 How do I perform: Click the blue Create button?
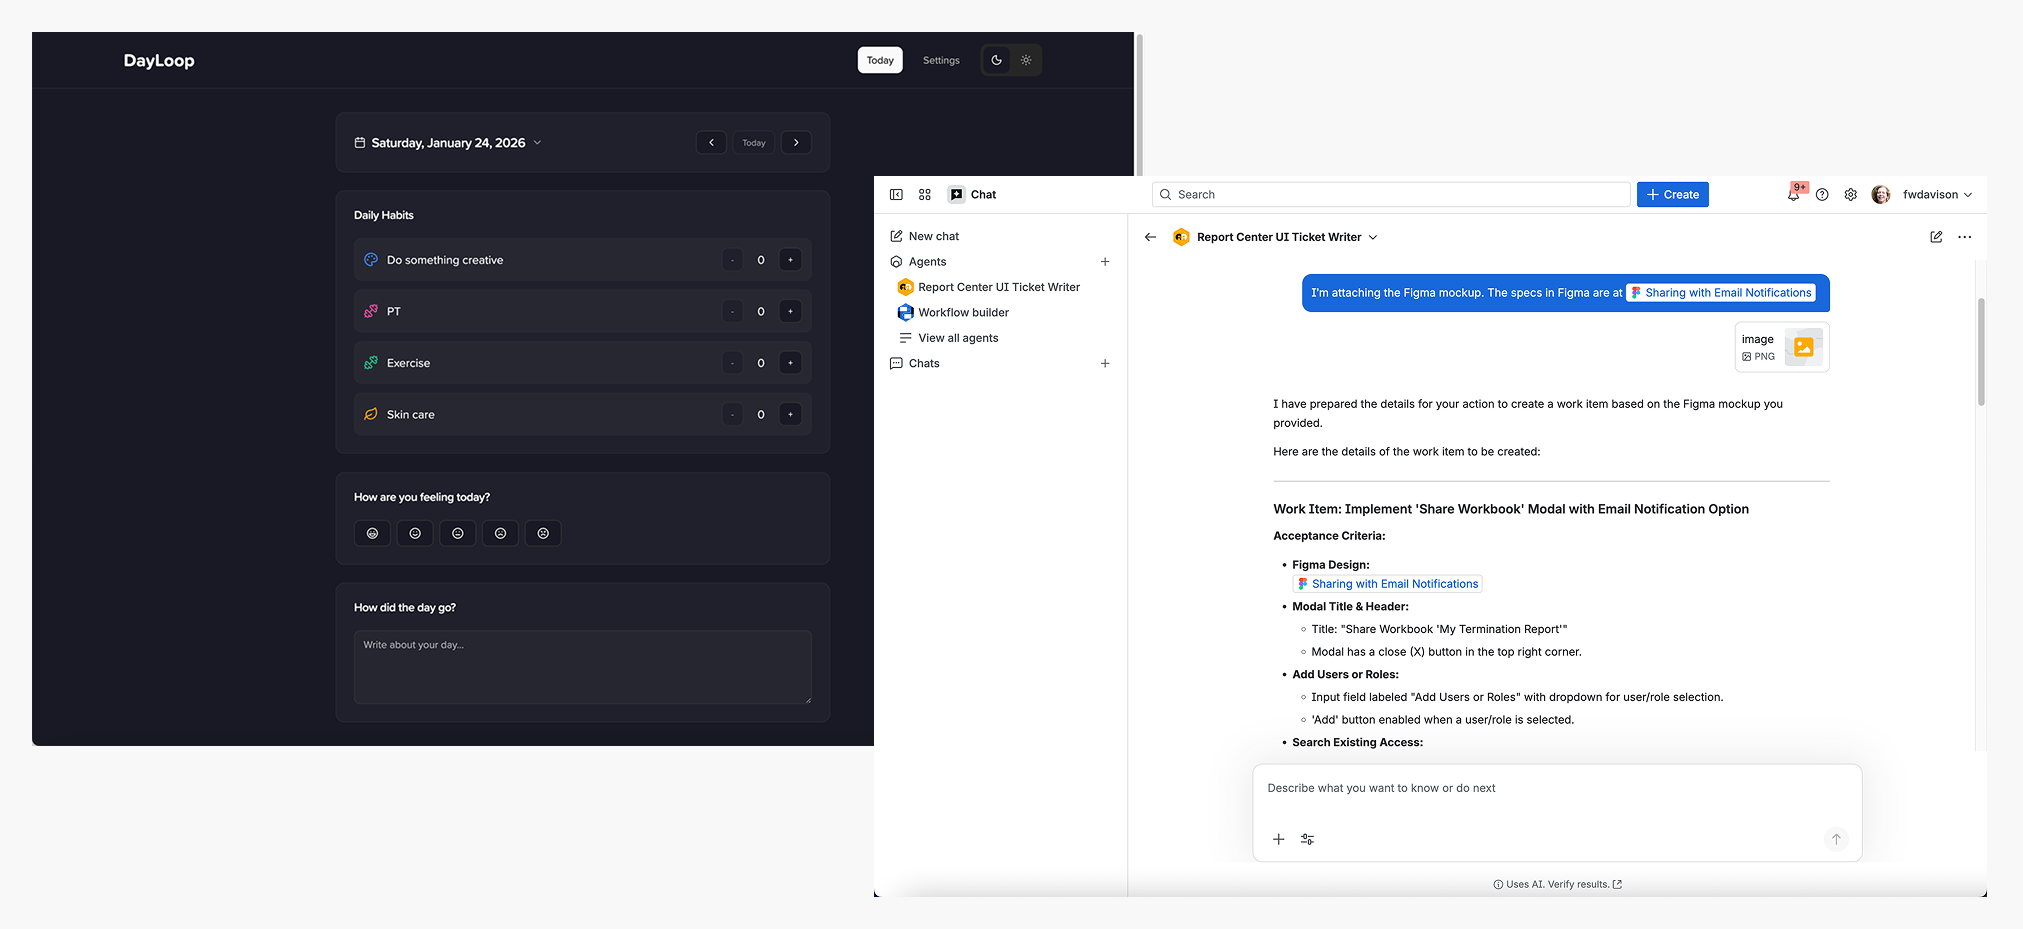tap(1672, 195)
